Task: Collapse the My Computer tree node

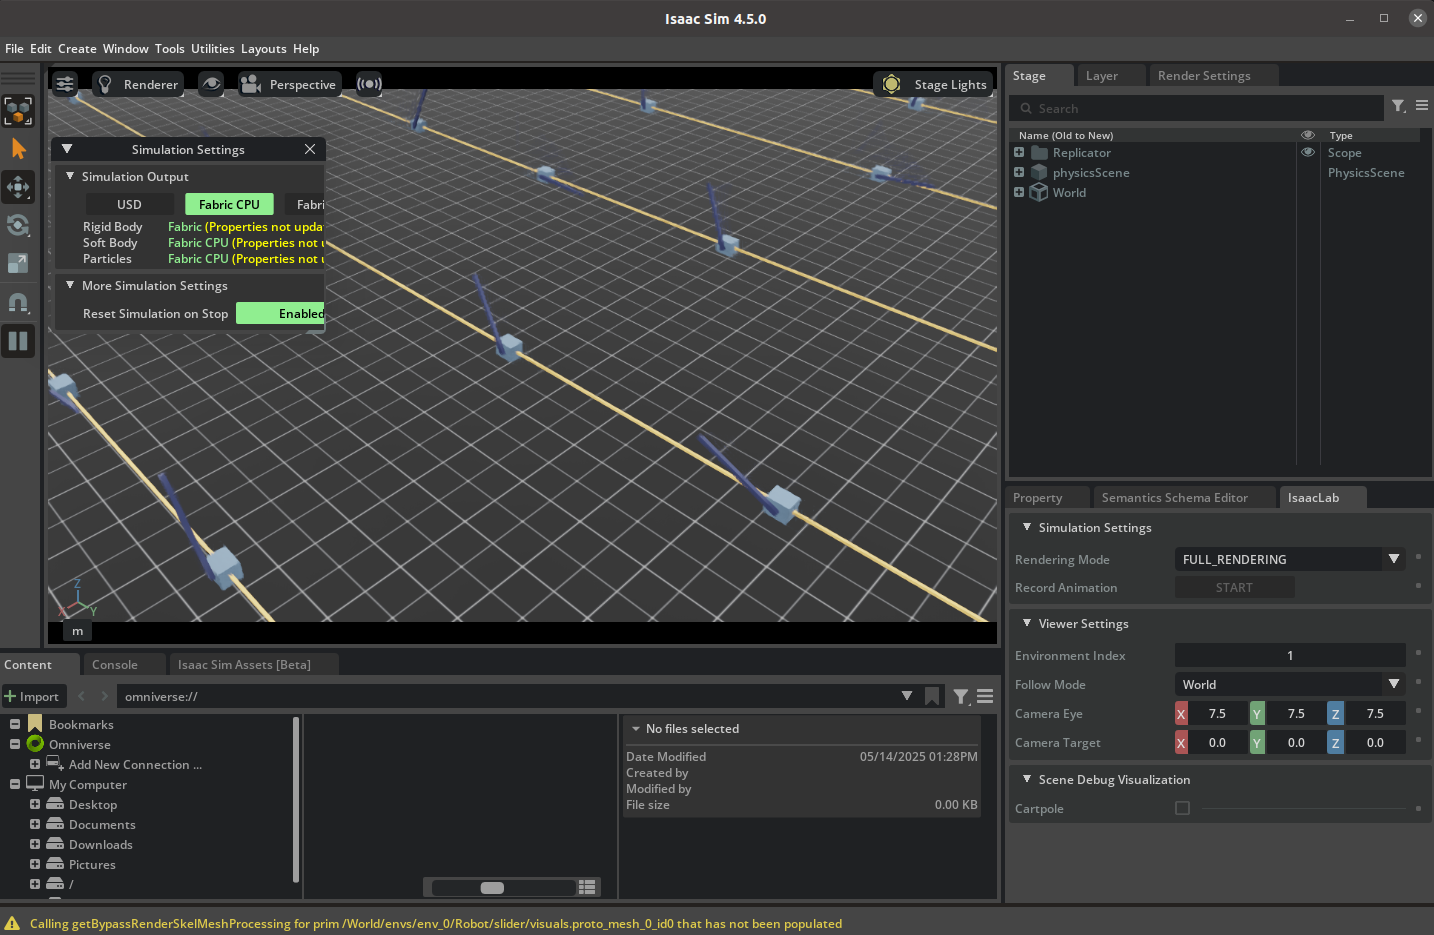Action: pyautogui.click(x=15, y=784)
